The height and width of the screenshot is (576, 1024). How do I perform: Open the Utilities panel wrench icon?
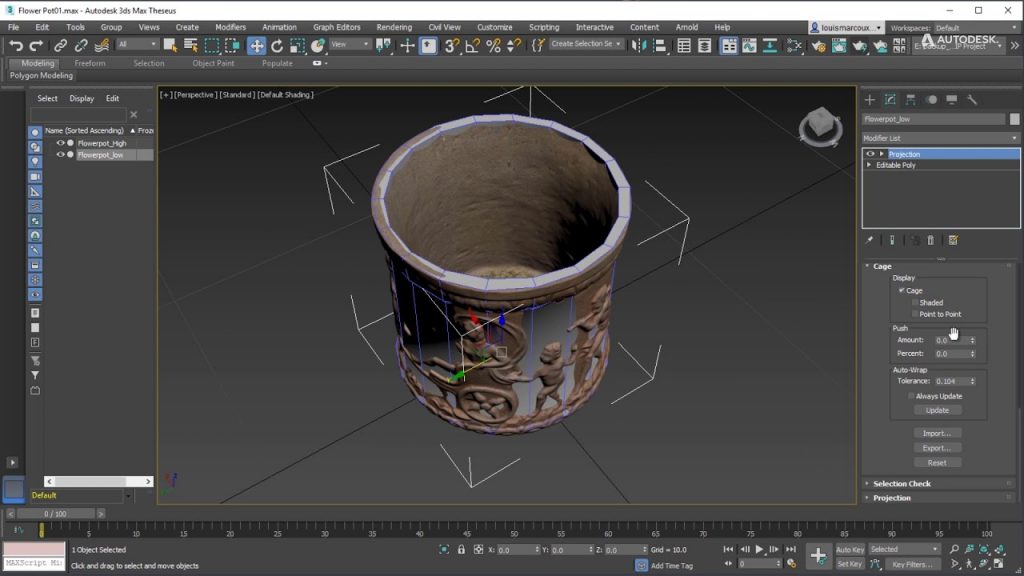click(972, 99)
